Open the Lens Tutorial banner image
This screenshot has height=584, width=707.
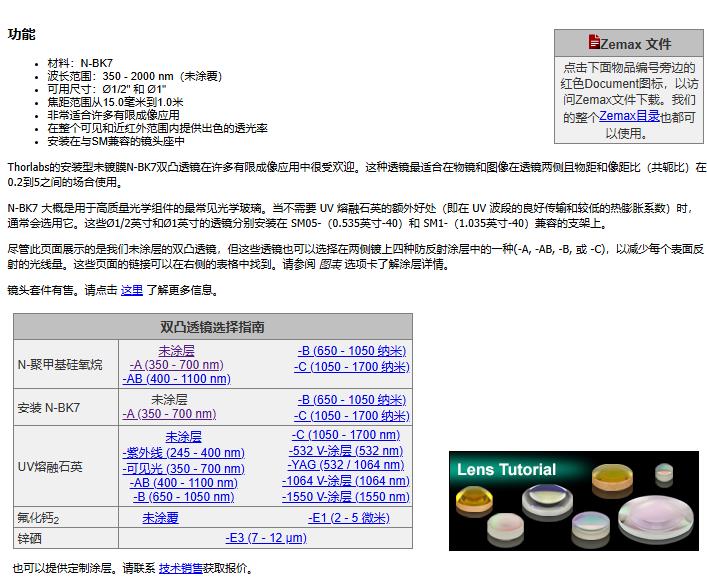[x=574, y=501]
